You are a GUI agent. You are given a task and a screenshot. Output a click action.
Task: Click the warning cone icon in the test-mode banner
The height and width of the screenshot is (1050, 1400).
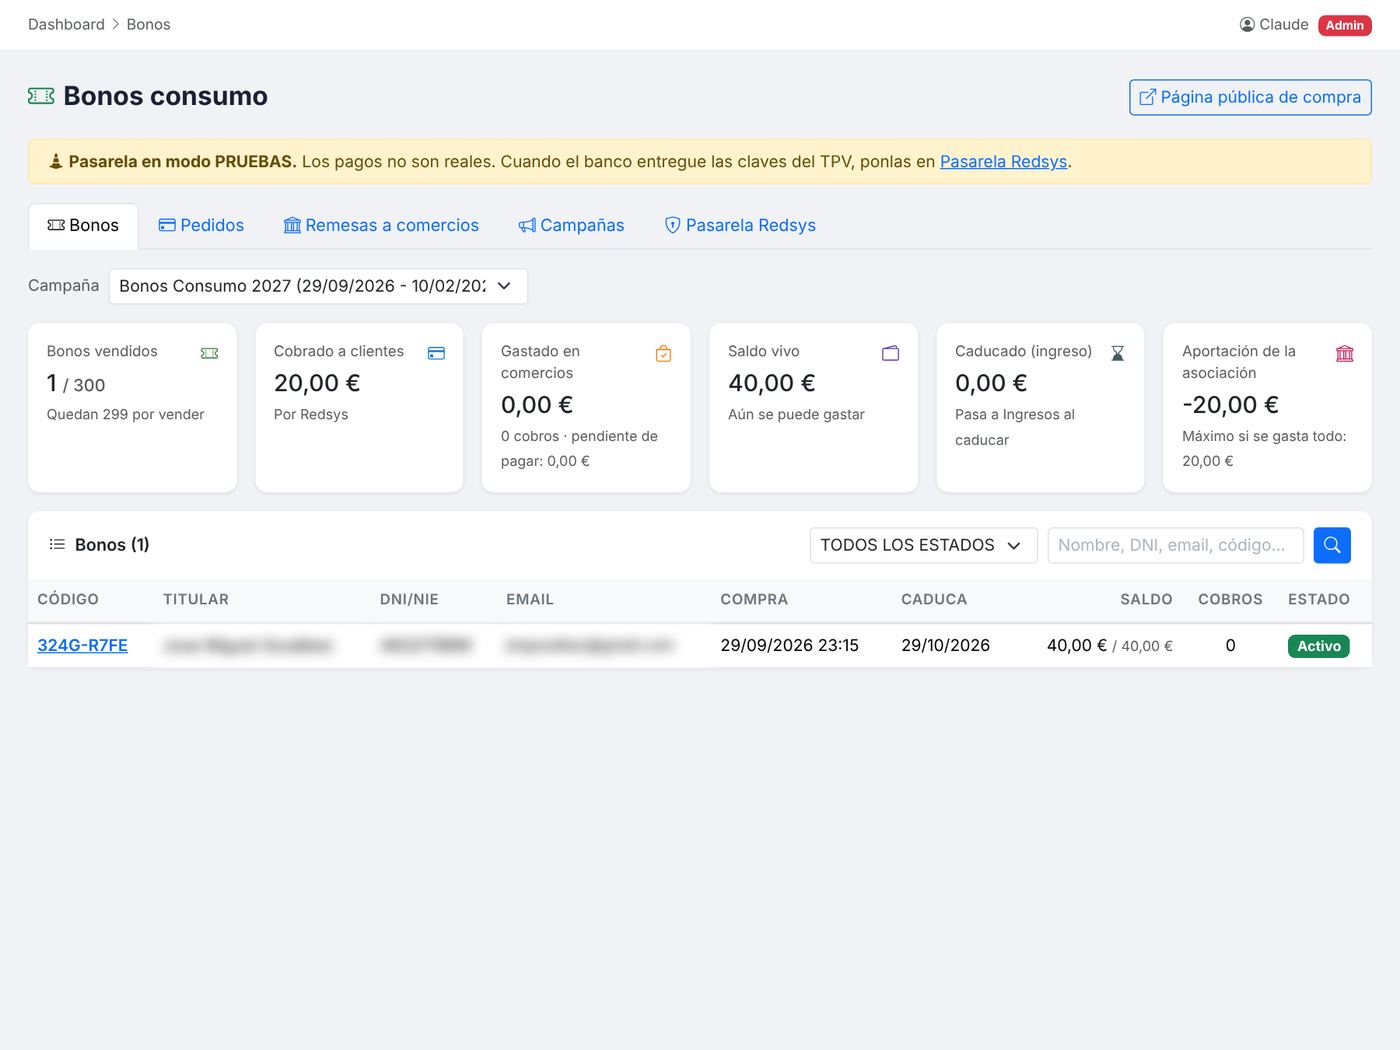[x=56, y=161]
